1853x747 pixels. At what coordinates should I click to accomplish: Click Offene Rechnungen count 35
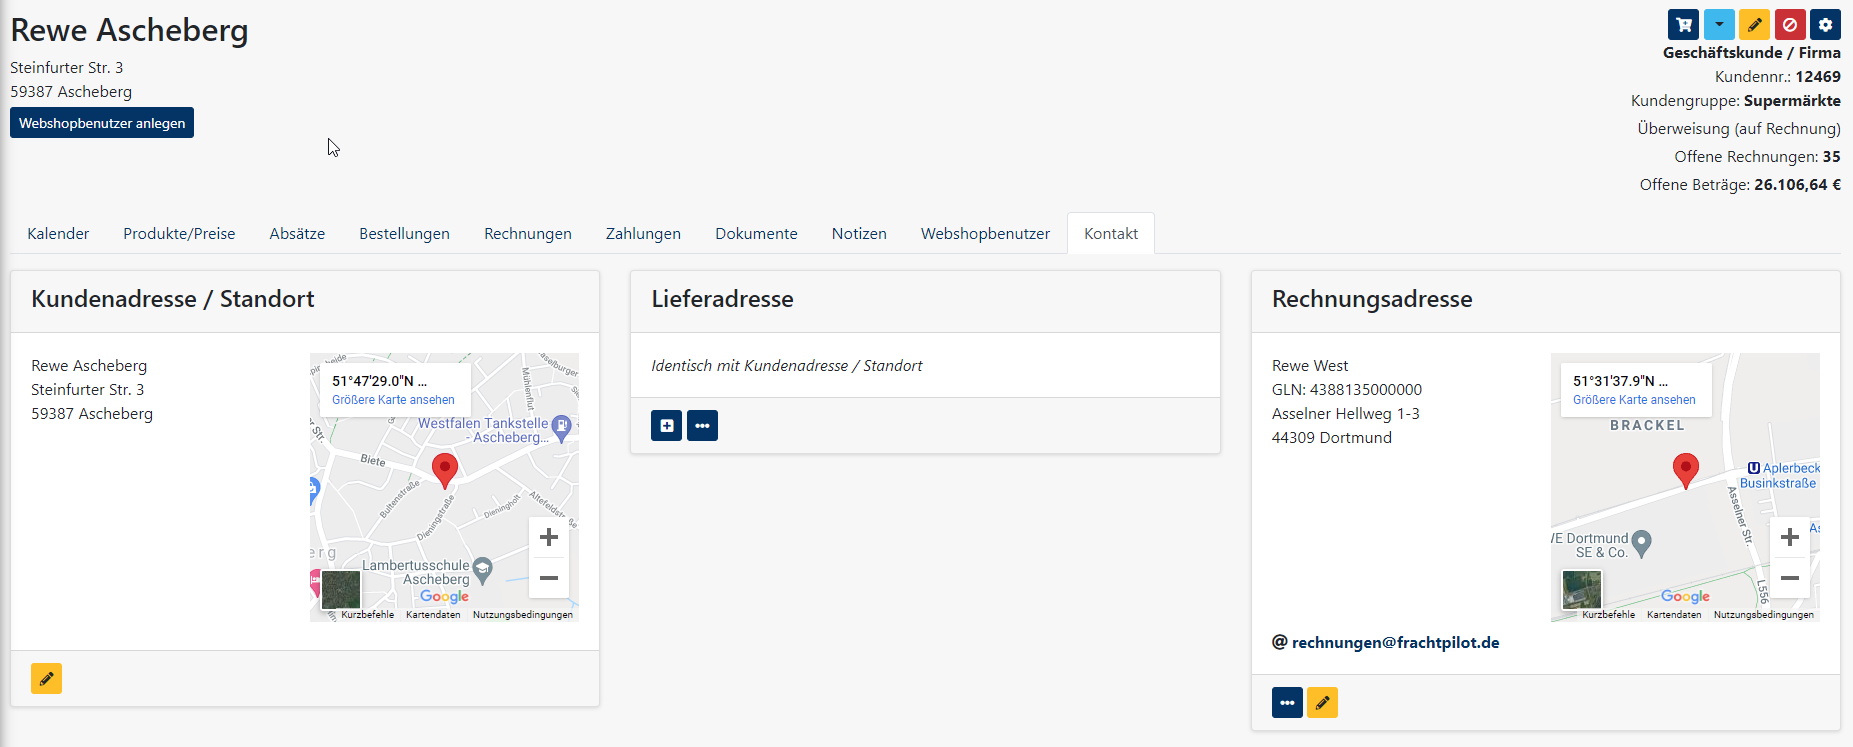pyautogui.click(x=1831, y=157)
